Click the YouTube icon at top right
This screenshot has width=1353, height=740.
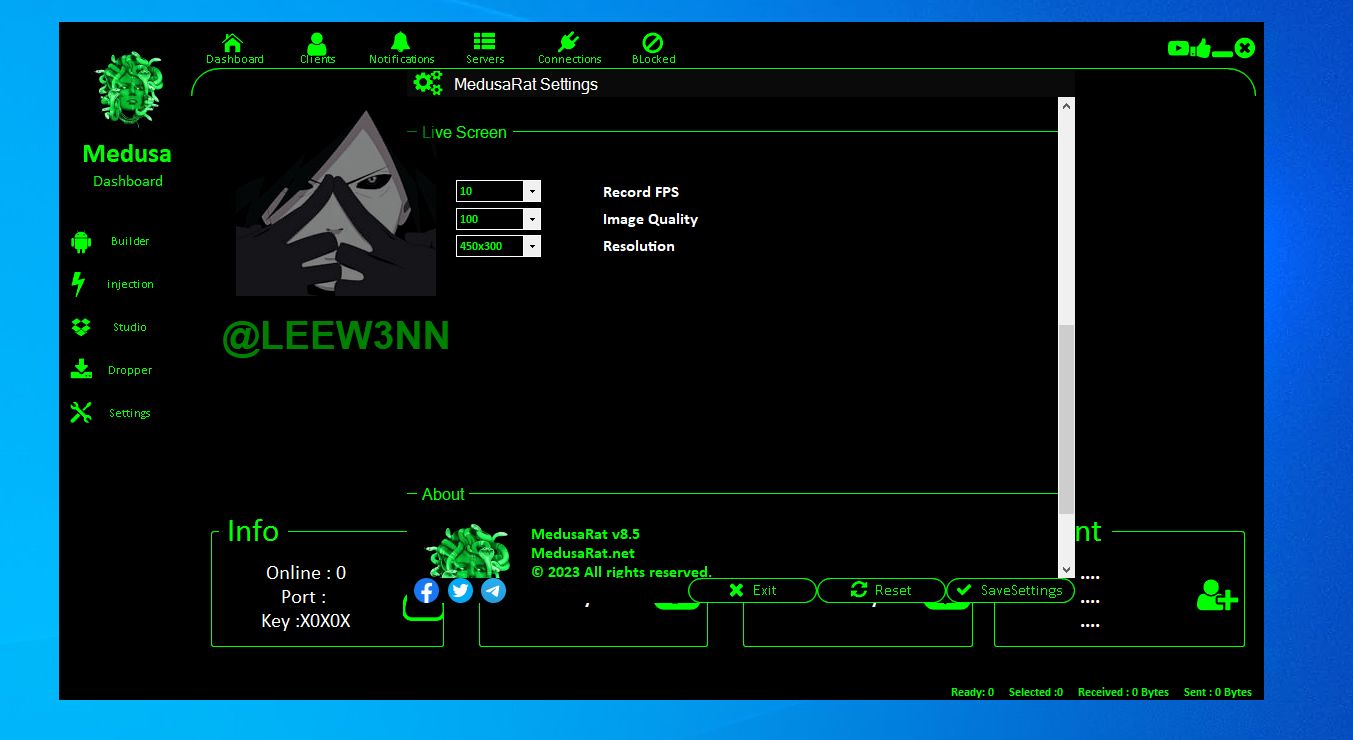pyautogui.click(x=1178, y=48)
